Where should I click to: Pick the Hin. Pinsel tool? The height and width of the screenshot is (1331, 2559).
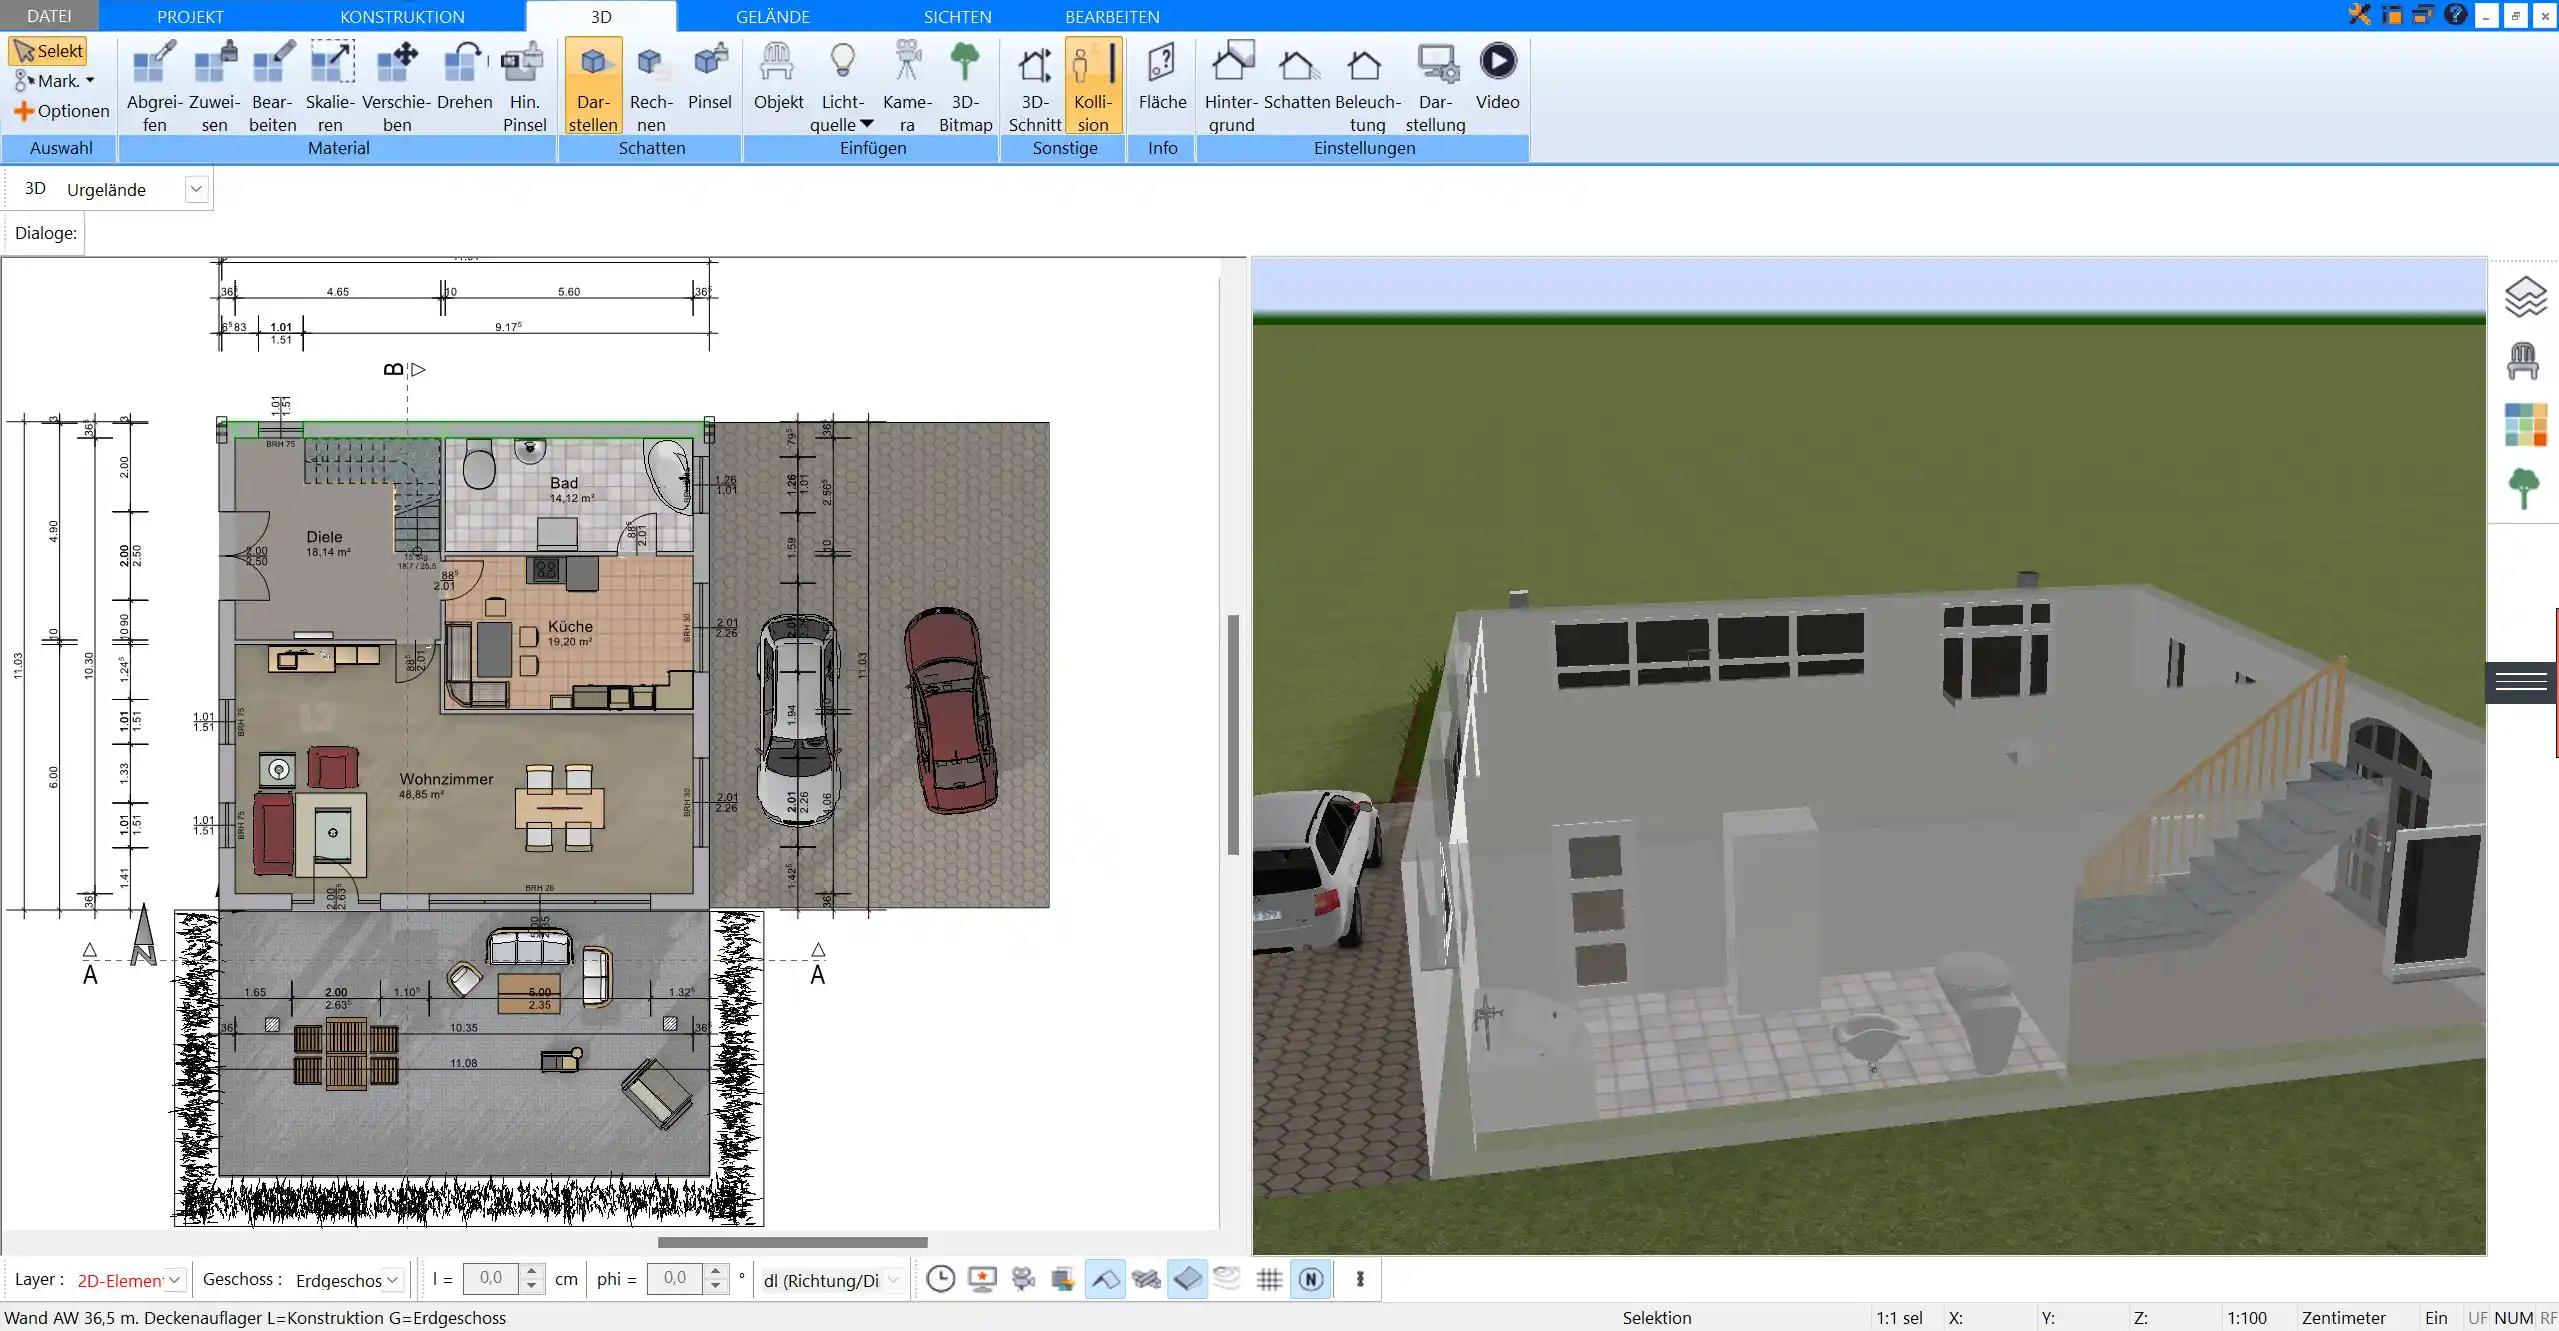click(x=524, y=86)
